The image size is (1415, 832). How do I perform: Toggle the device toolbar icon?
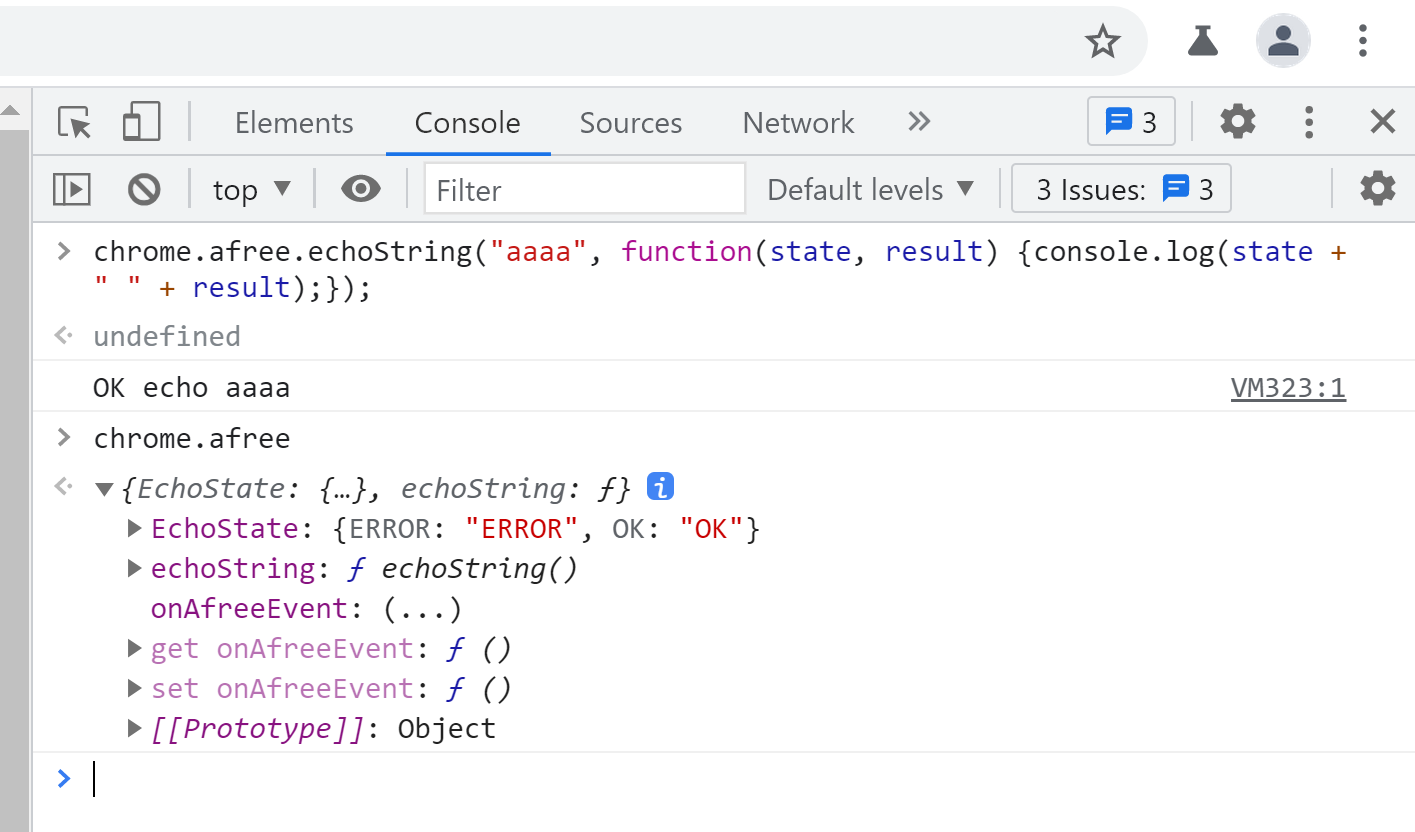[x=140, y=121]
